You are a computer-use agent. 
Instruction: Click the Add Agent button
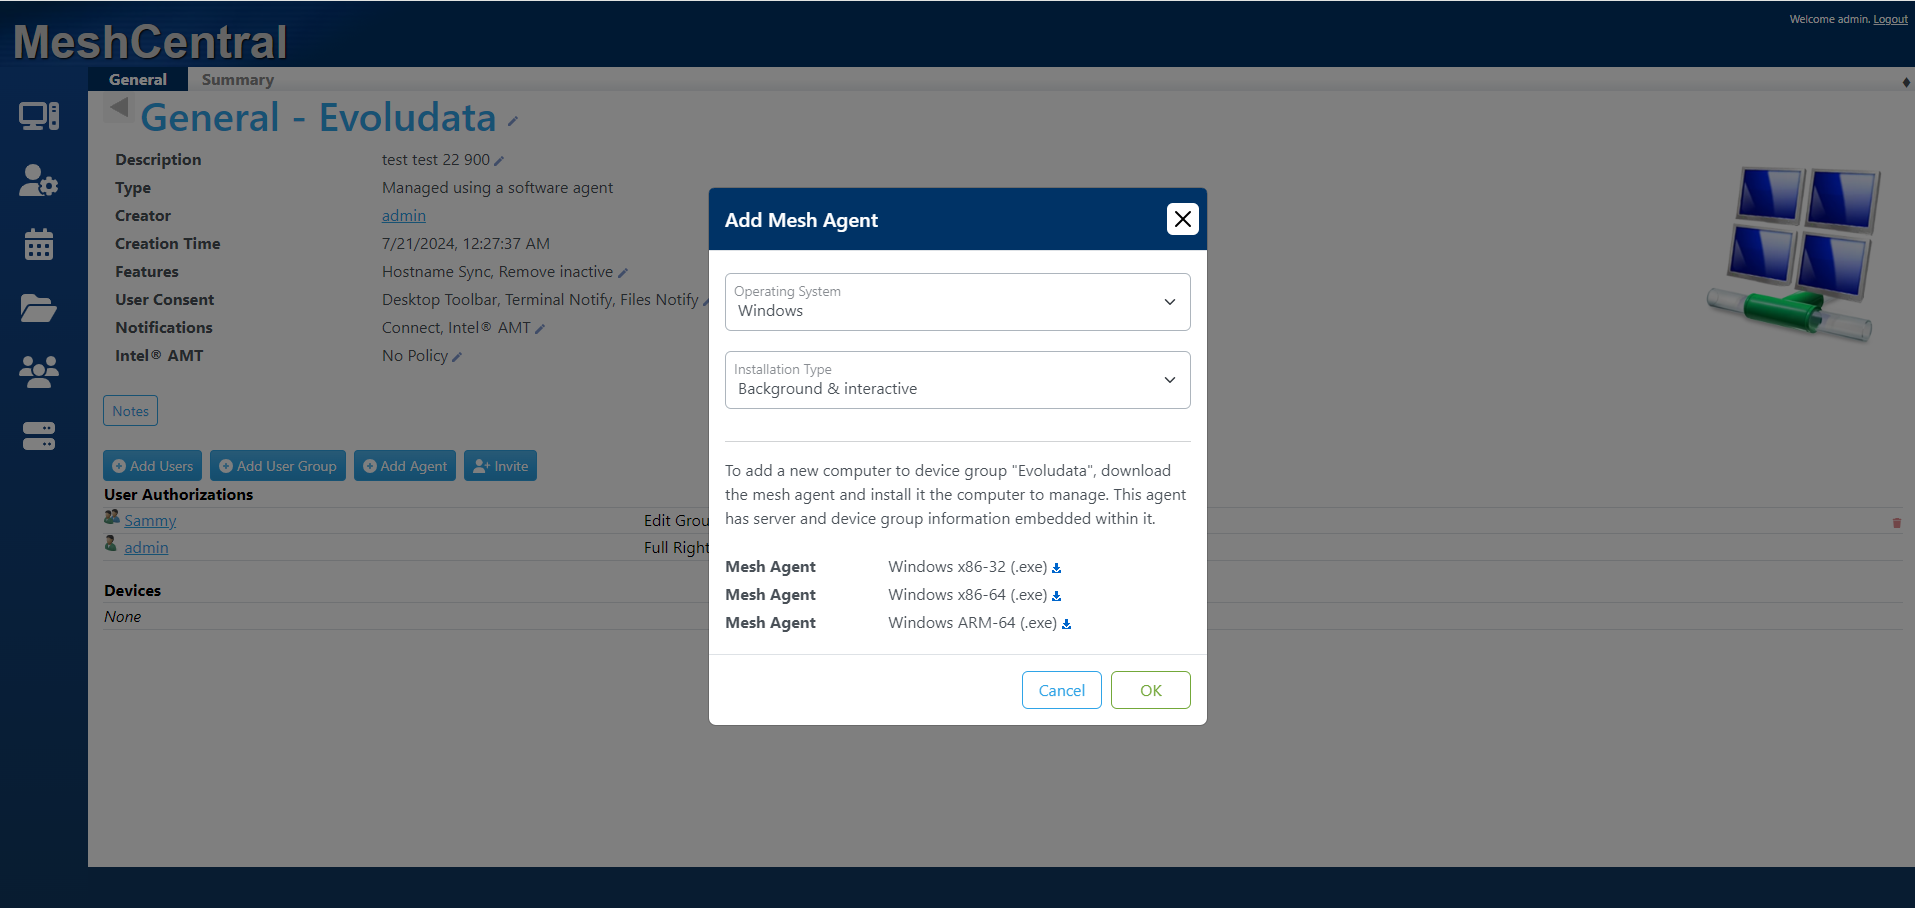pos(405,466)
